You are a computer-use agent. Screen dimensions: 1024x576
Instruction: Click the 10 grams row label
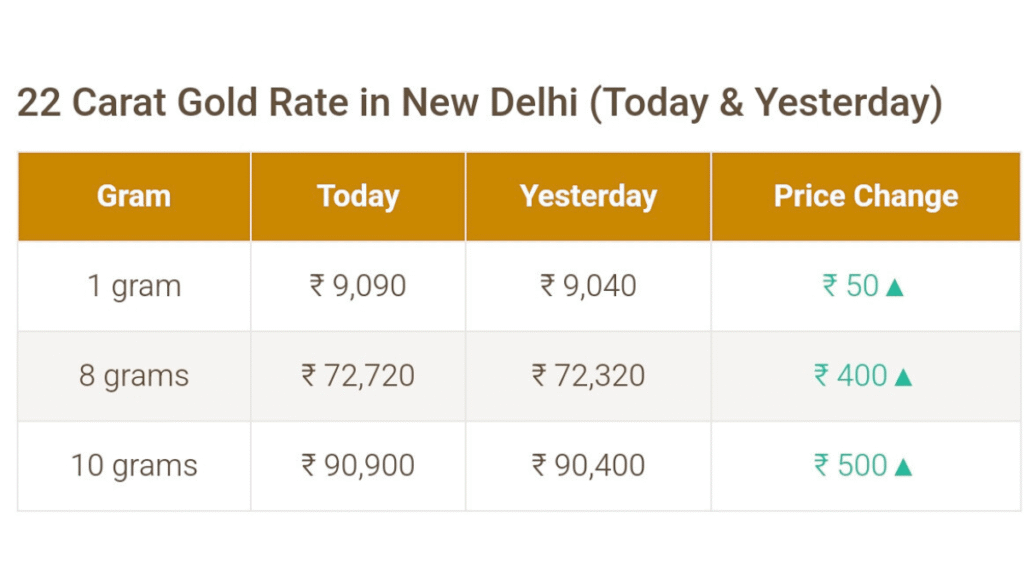pos(134,466)
